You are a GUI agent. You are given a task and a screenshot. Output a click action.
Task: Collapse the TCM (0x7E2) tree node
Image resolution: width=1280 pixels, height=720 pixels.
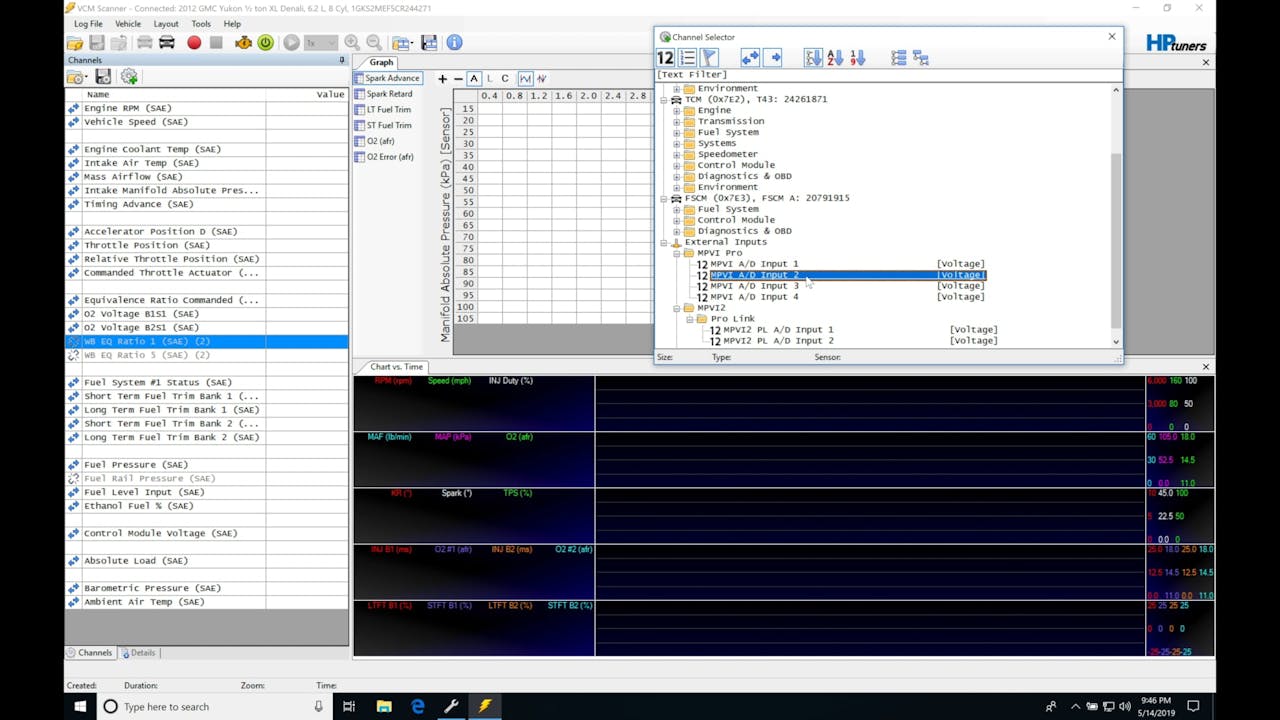[x=662, y=99]
